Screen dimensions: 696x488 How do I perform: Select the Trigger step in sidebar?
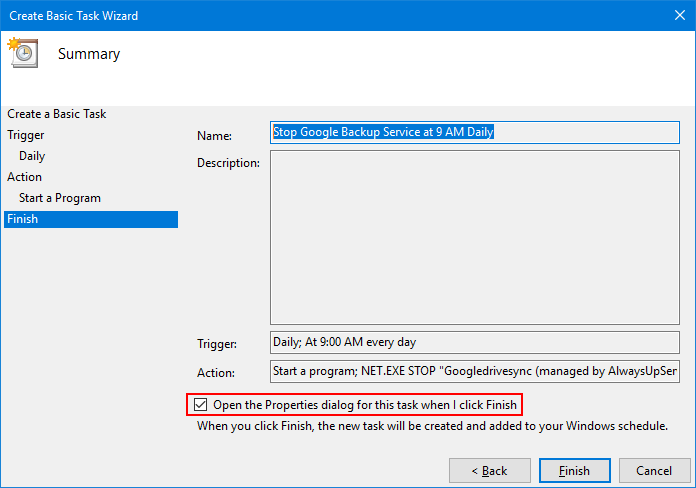pyautogui.click(x=26, y=135)
